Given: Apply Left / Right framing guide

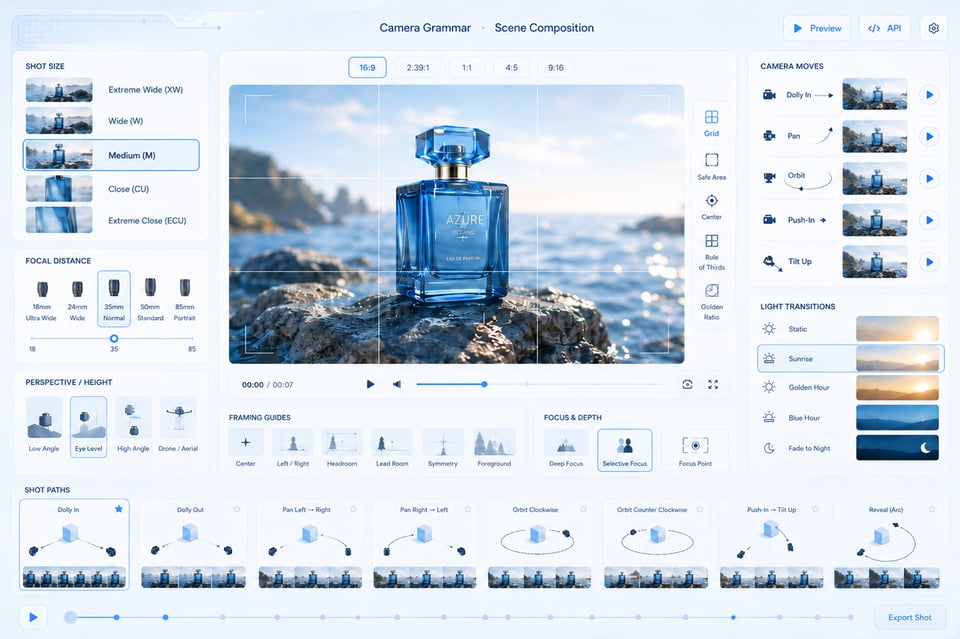Looking at the screenshot, I should (x=293, y=448).
